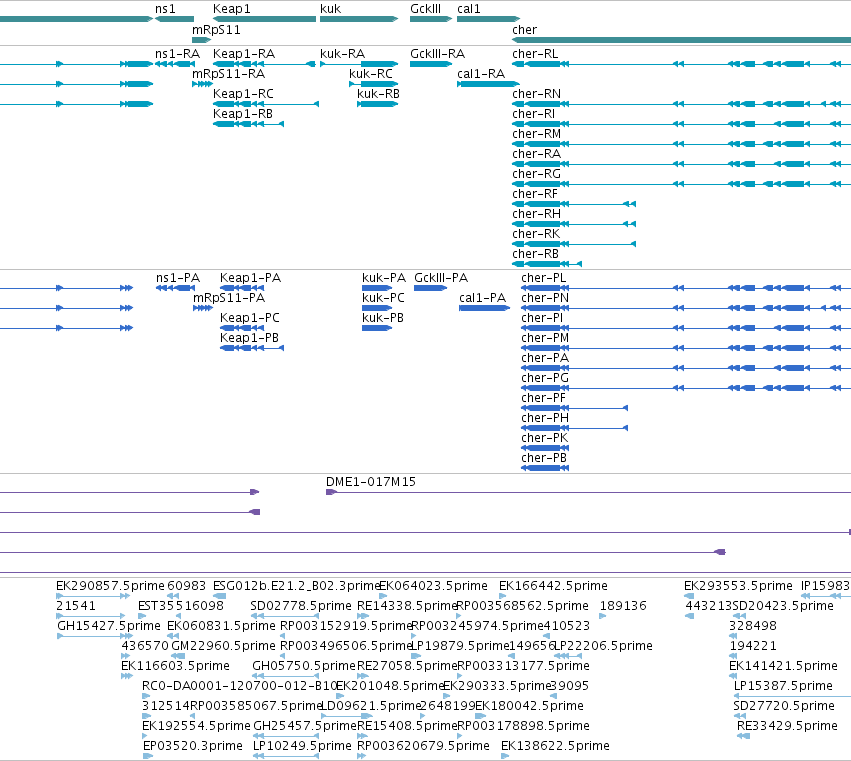Click the cher-RH transcript label
Screen dimensions: 851x761
pos(536,214)
